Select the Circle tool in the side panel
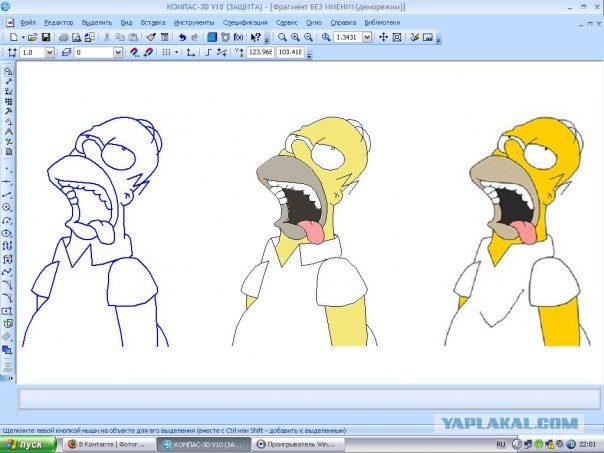This screenshot has height=453, width=604. click(7, 207)
